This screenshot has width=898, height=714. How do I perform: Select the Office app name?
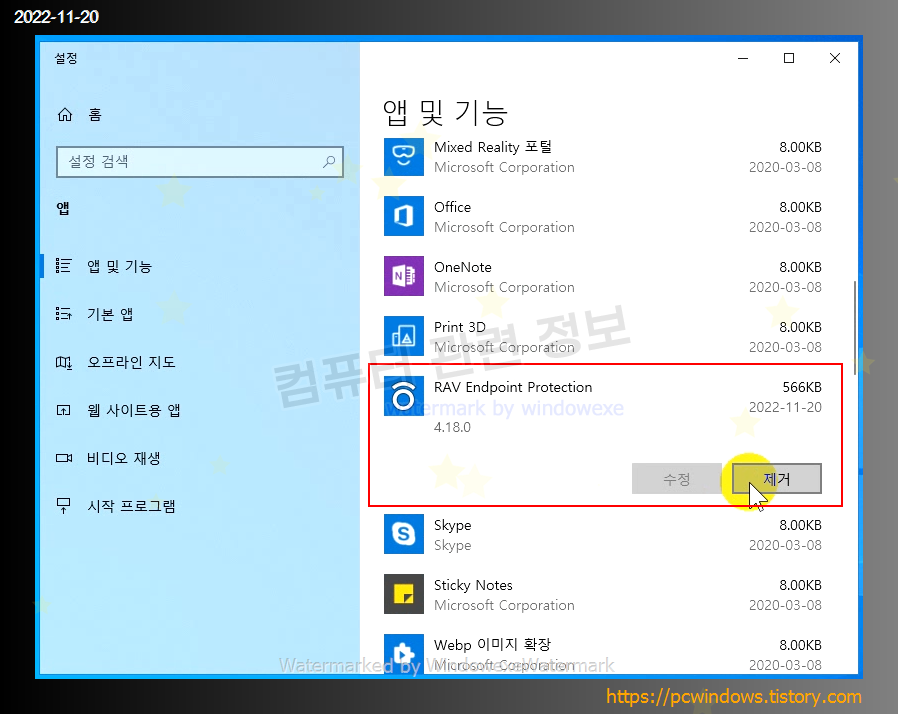452,207
